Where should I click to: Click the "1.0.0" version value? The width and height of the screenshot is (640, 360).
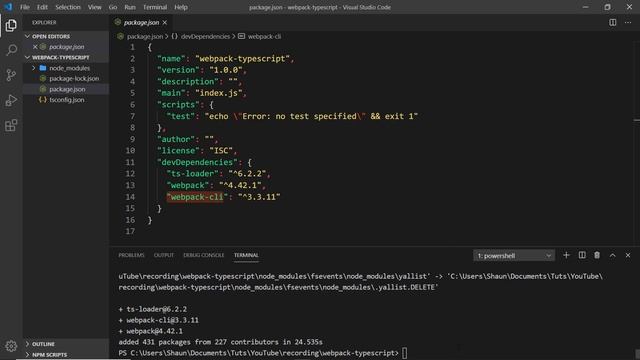(x=226, y=70)
